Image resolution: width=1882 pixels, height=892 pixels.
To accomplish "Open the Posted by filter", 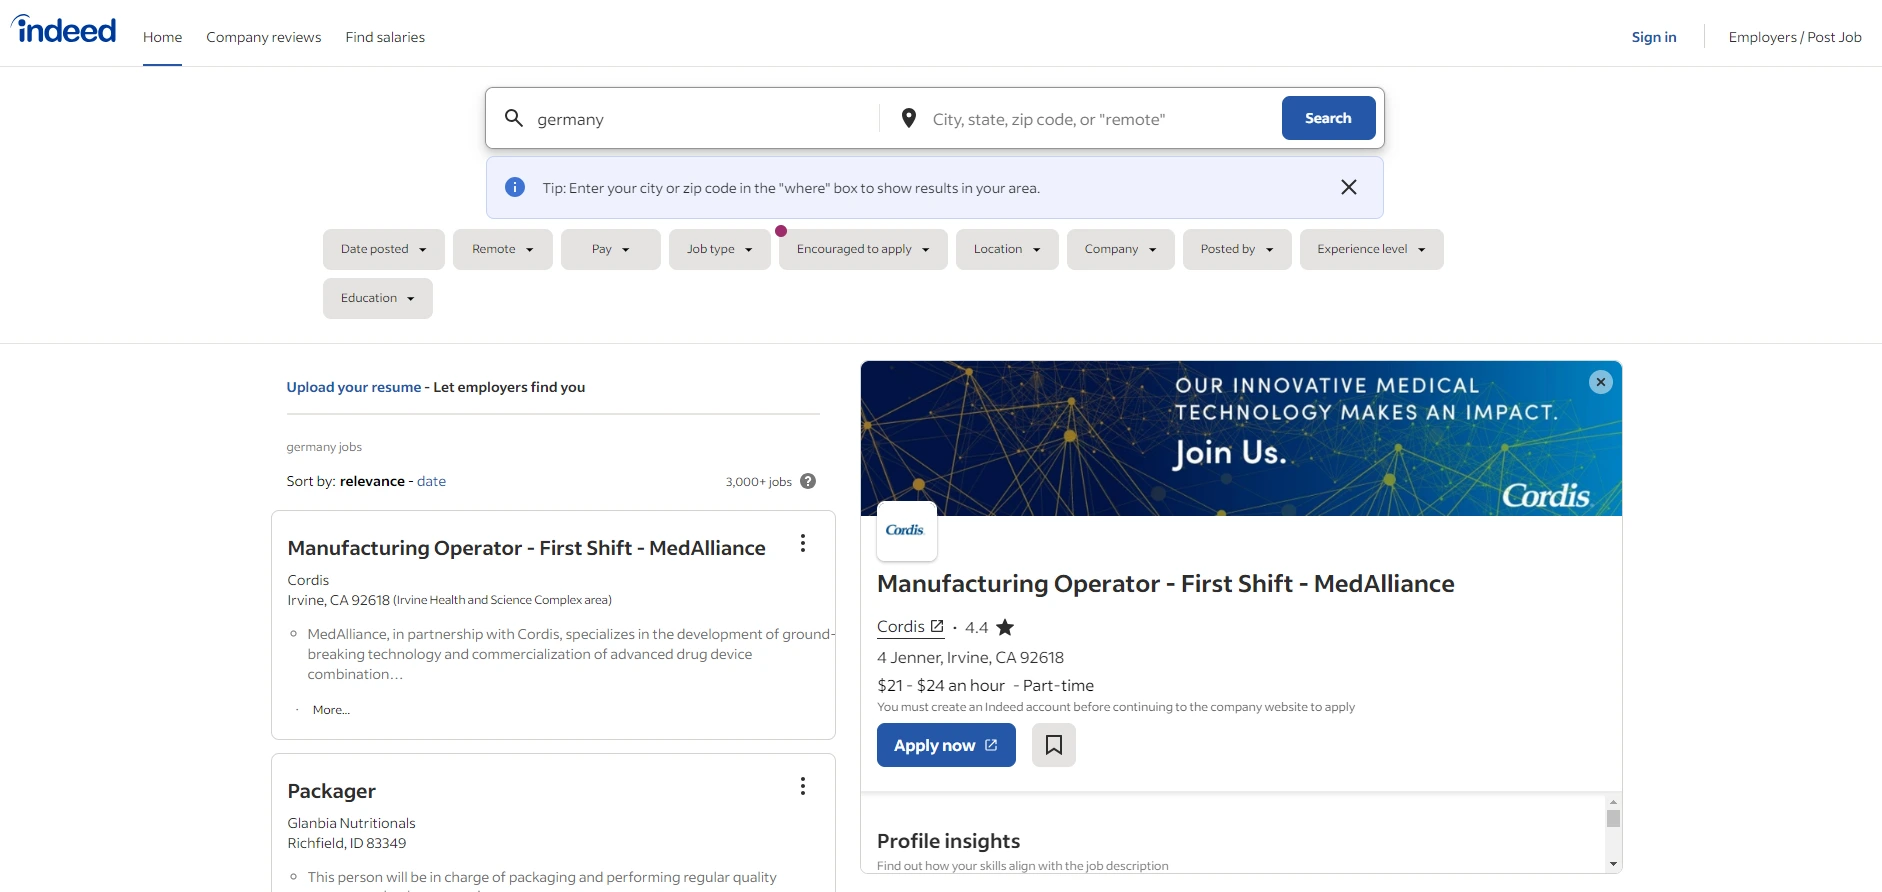I will click(1238, 249).
